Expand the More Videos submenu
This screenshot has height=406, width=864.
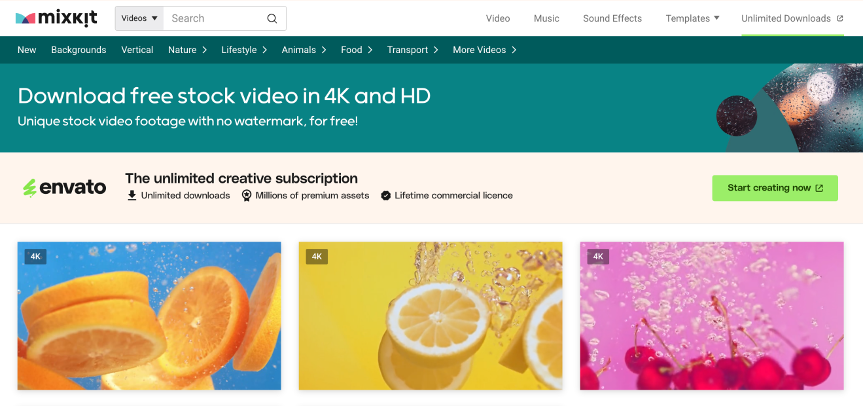[x=484, y=50]
